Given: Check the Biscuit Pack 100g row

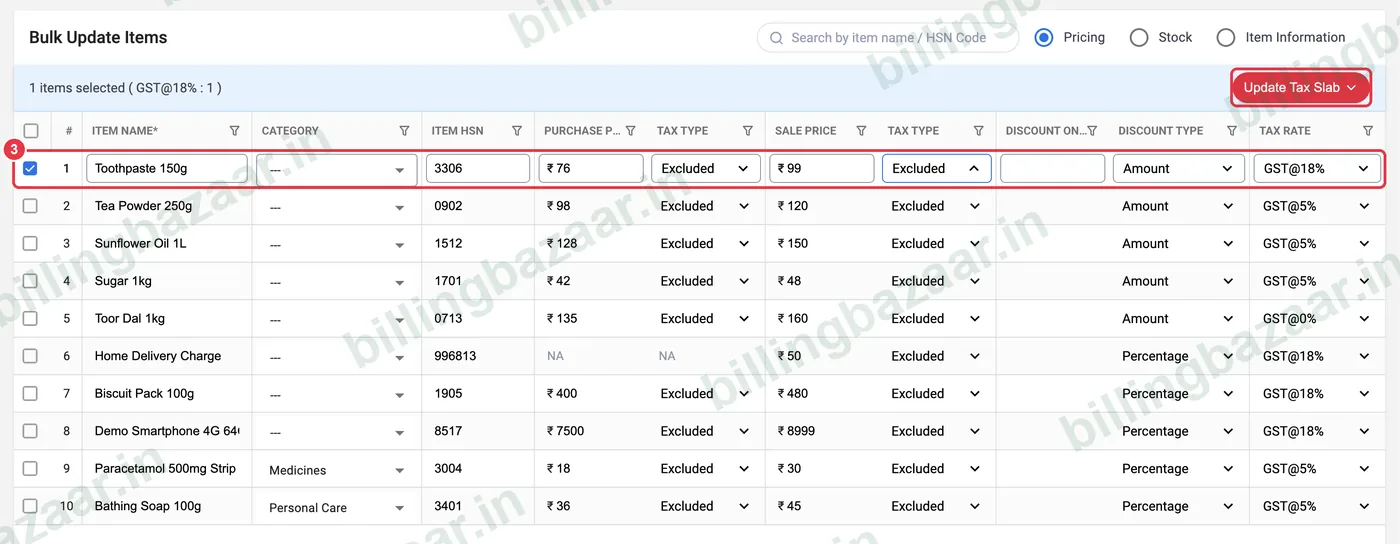Looking at the screenshot, I should [30, 393].
